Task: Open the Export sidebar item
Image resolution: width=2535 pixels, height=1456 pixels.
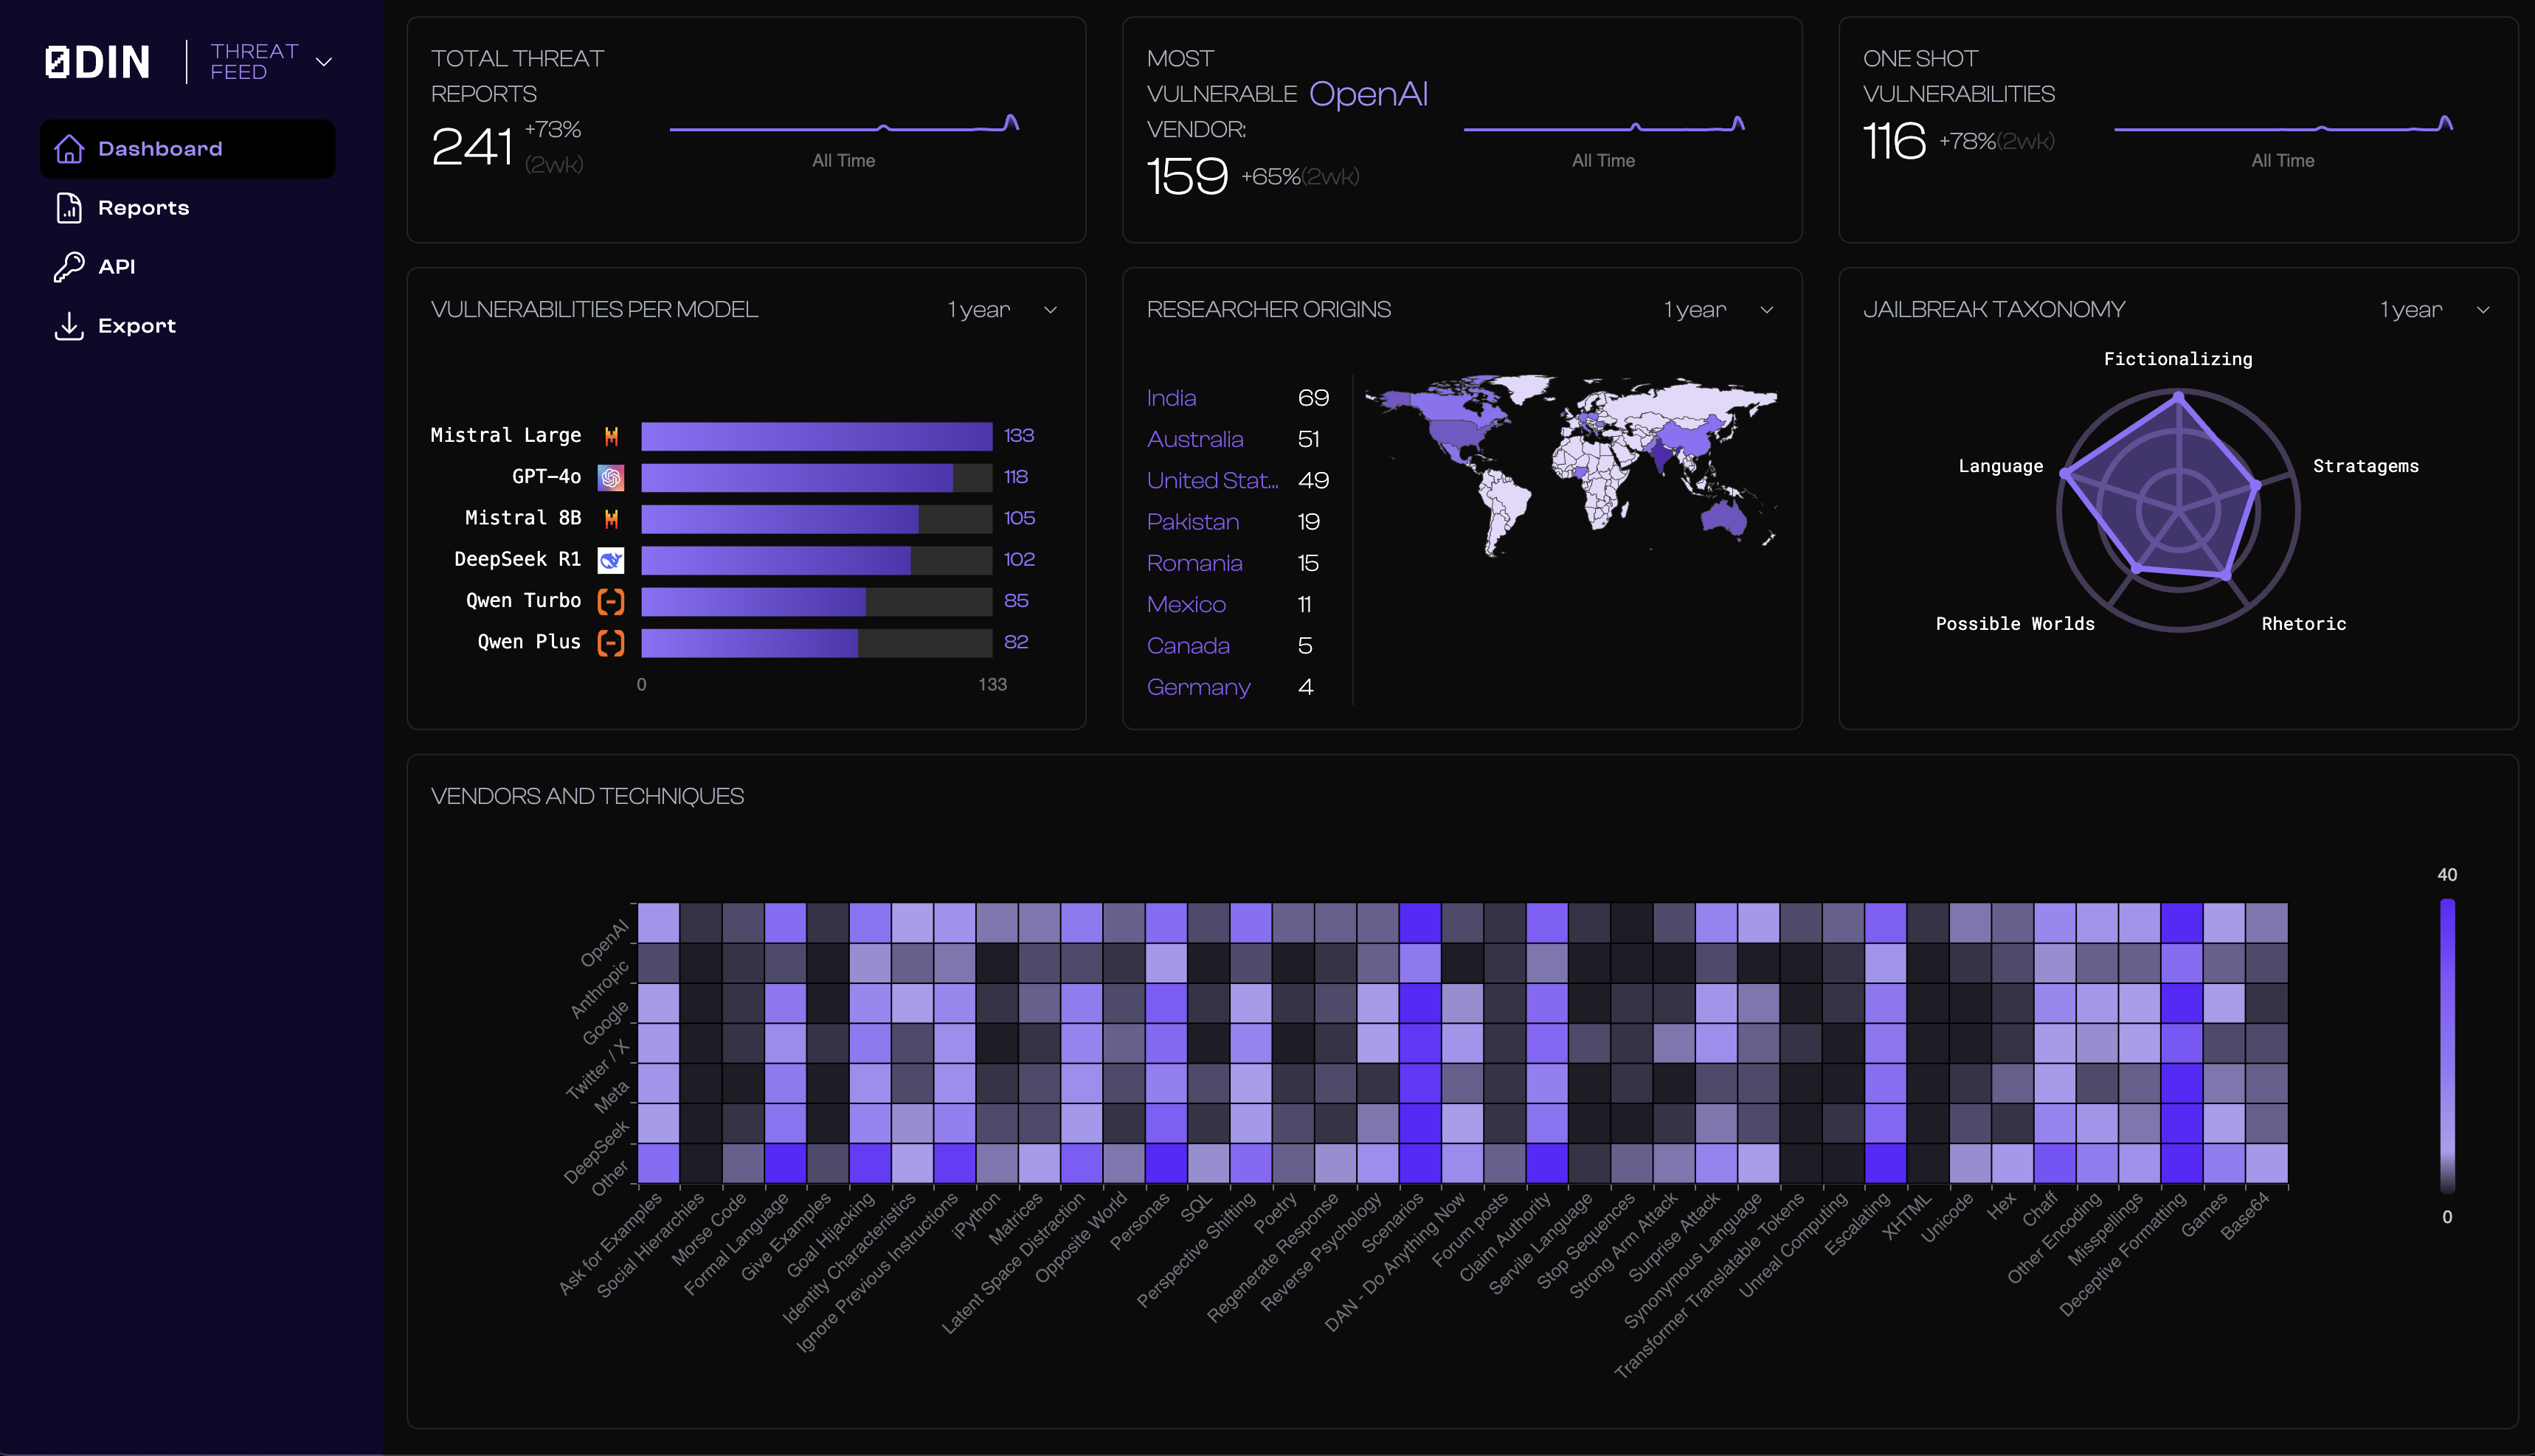Action: point(188,326)
